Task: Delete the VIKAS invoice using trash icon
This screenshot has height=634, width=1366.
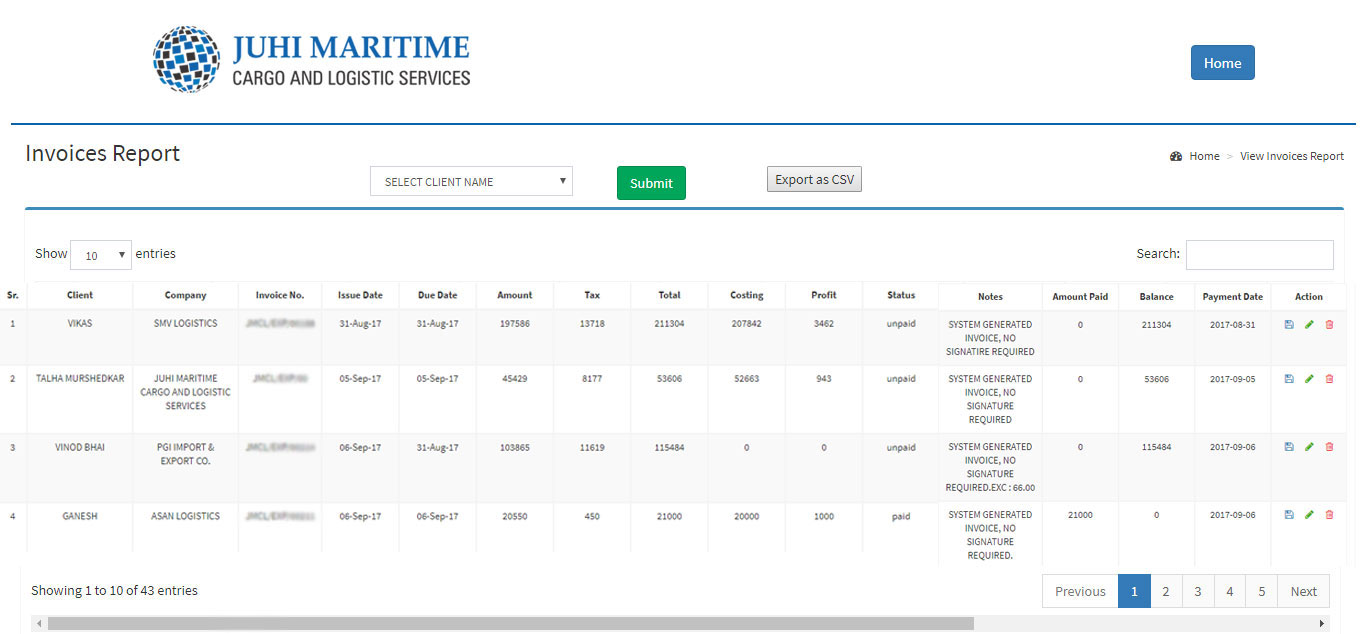Action: click(x=1329, y=324)
